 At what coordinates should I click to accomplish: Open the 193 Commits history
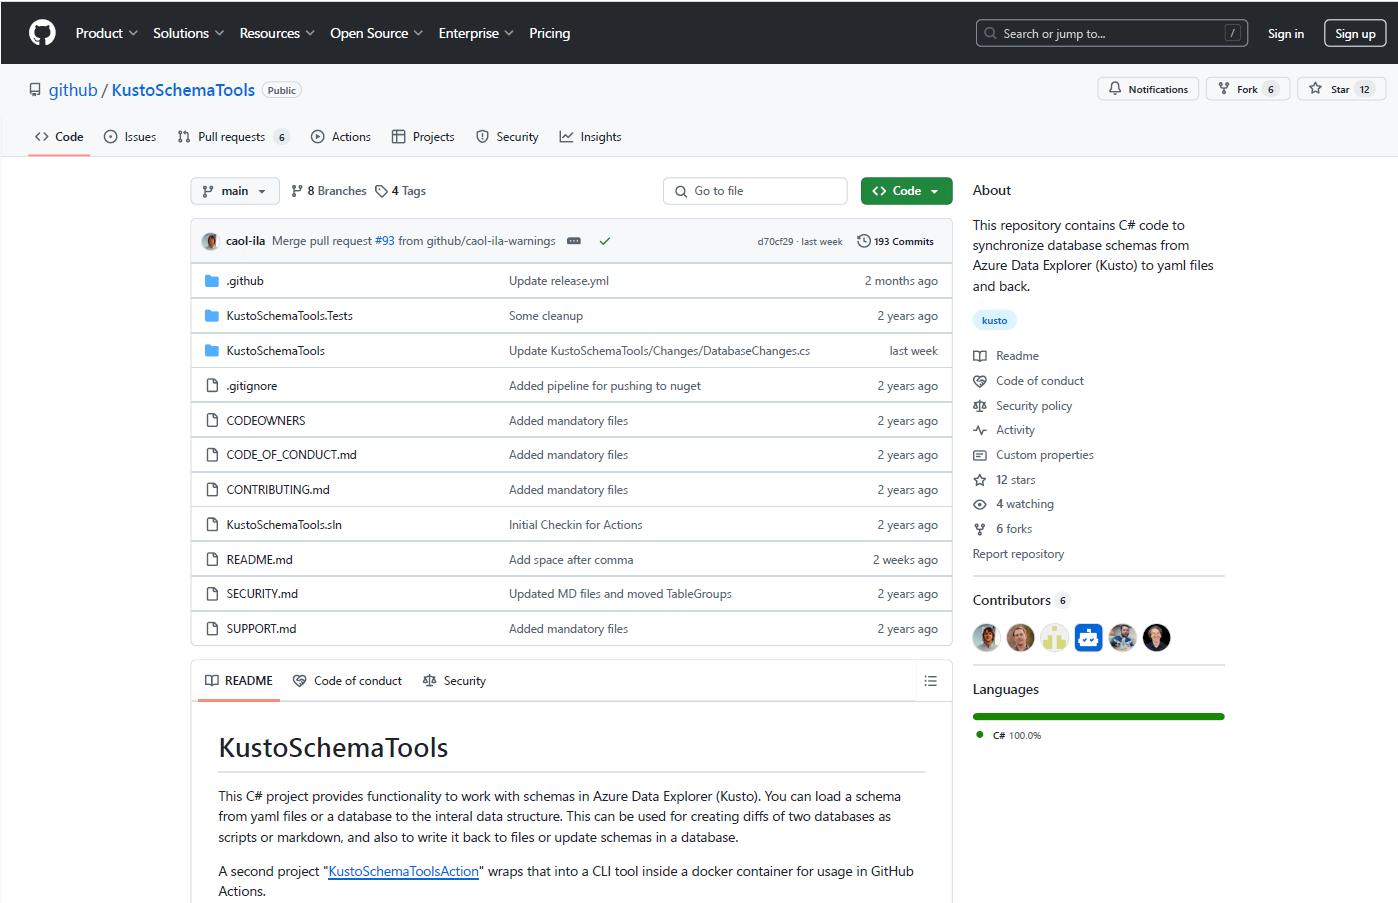[x=895, y=241]
